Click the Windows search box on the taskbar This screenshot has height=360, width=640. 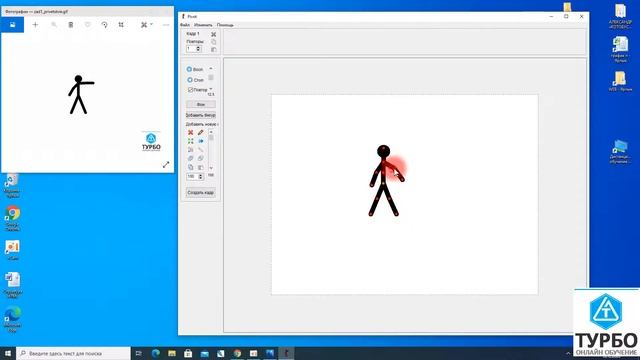click(x=73, y=353)
